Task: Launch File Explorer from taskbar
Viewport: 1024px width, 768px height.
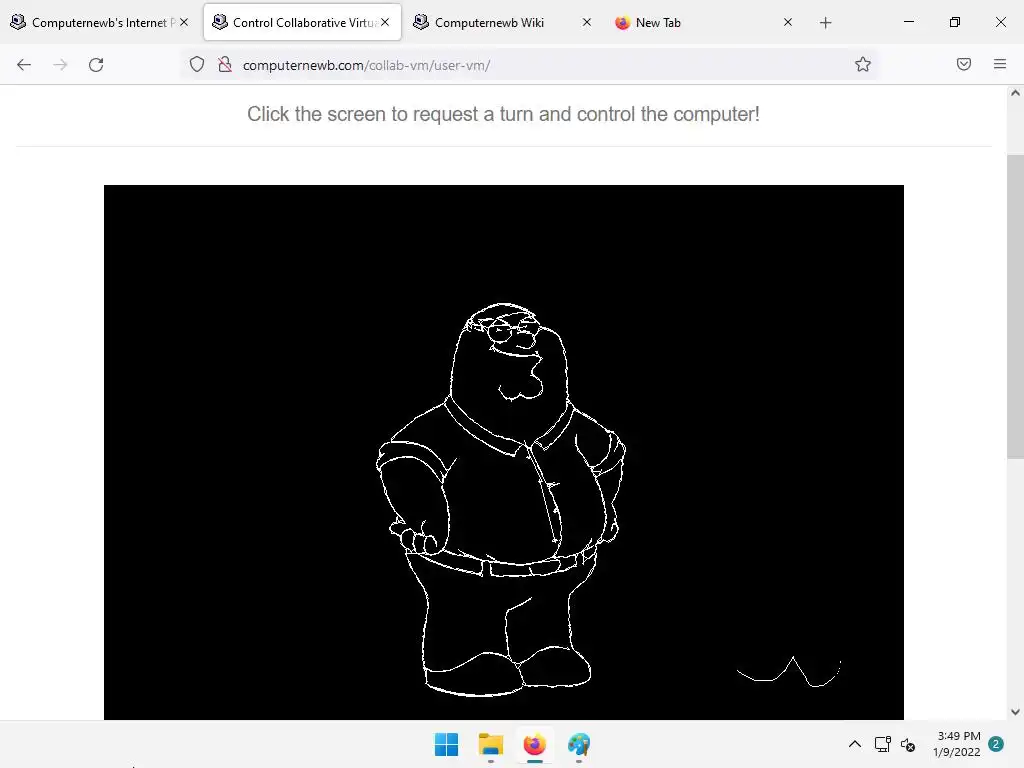Action: coord(490,744)
